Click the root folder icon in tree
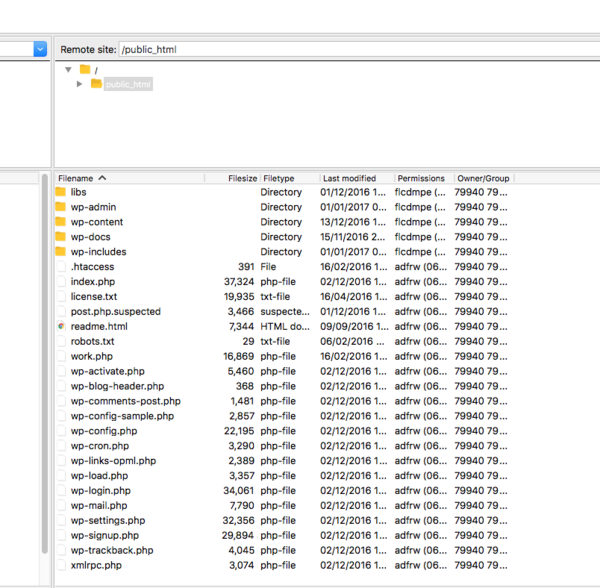The width and height of the screenshot is (600, 588). 86,69
